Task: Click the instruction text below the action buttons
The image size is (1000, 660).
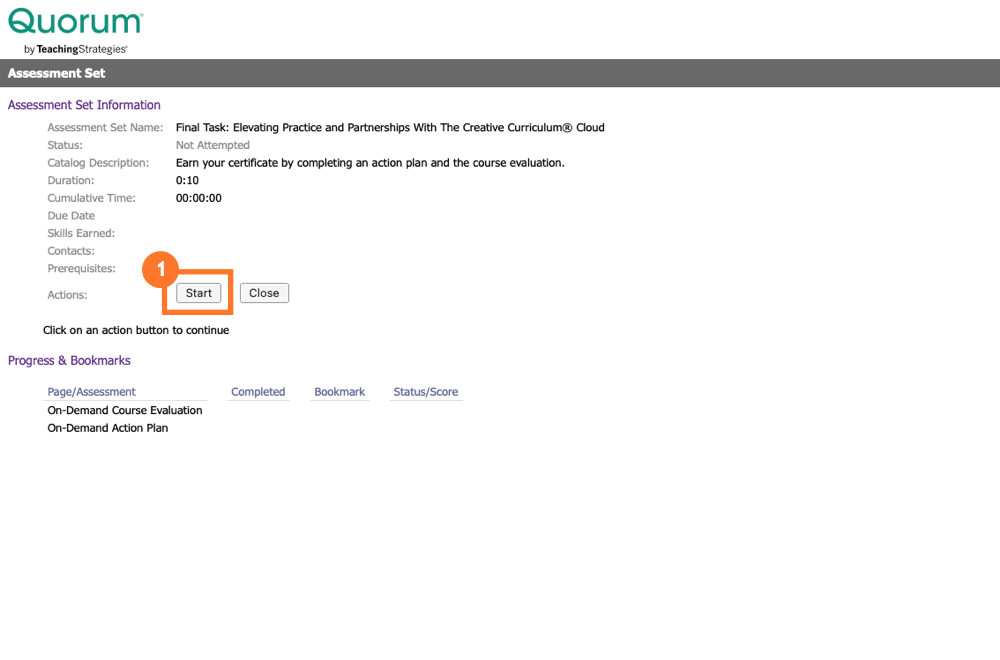Action: [x=136, y=329]
